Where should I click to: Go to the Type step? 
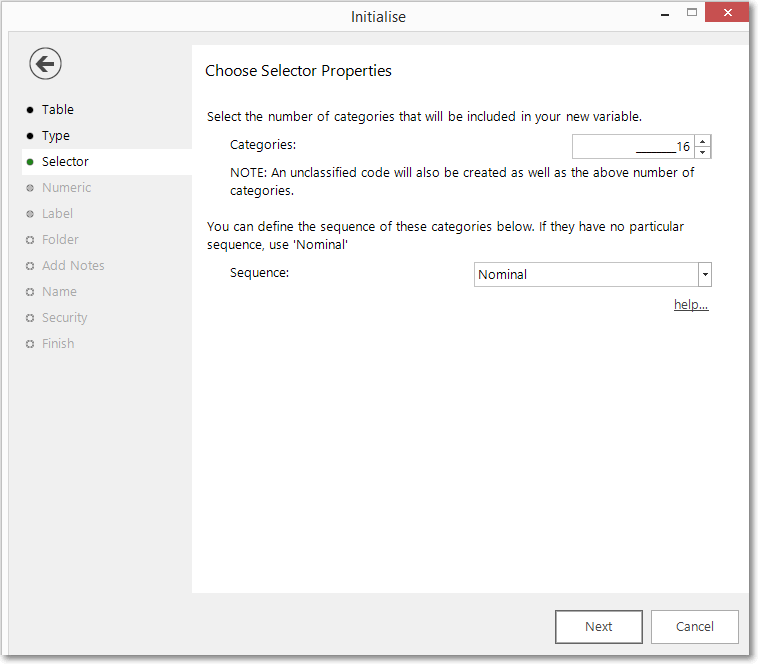[56, 136]
